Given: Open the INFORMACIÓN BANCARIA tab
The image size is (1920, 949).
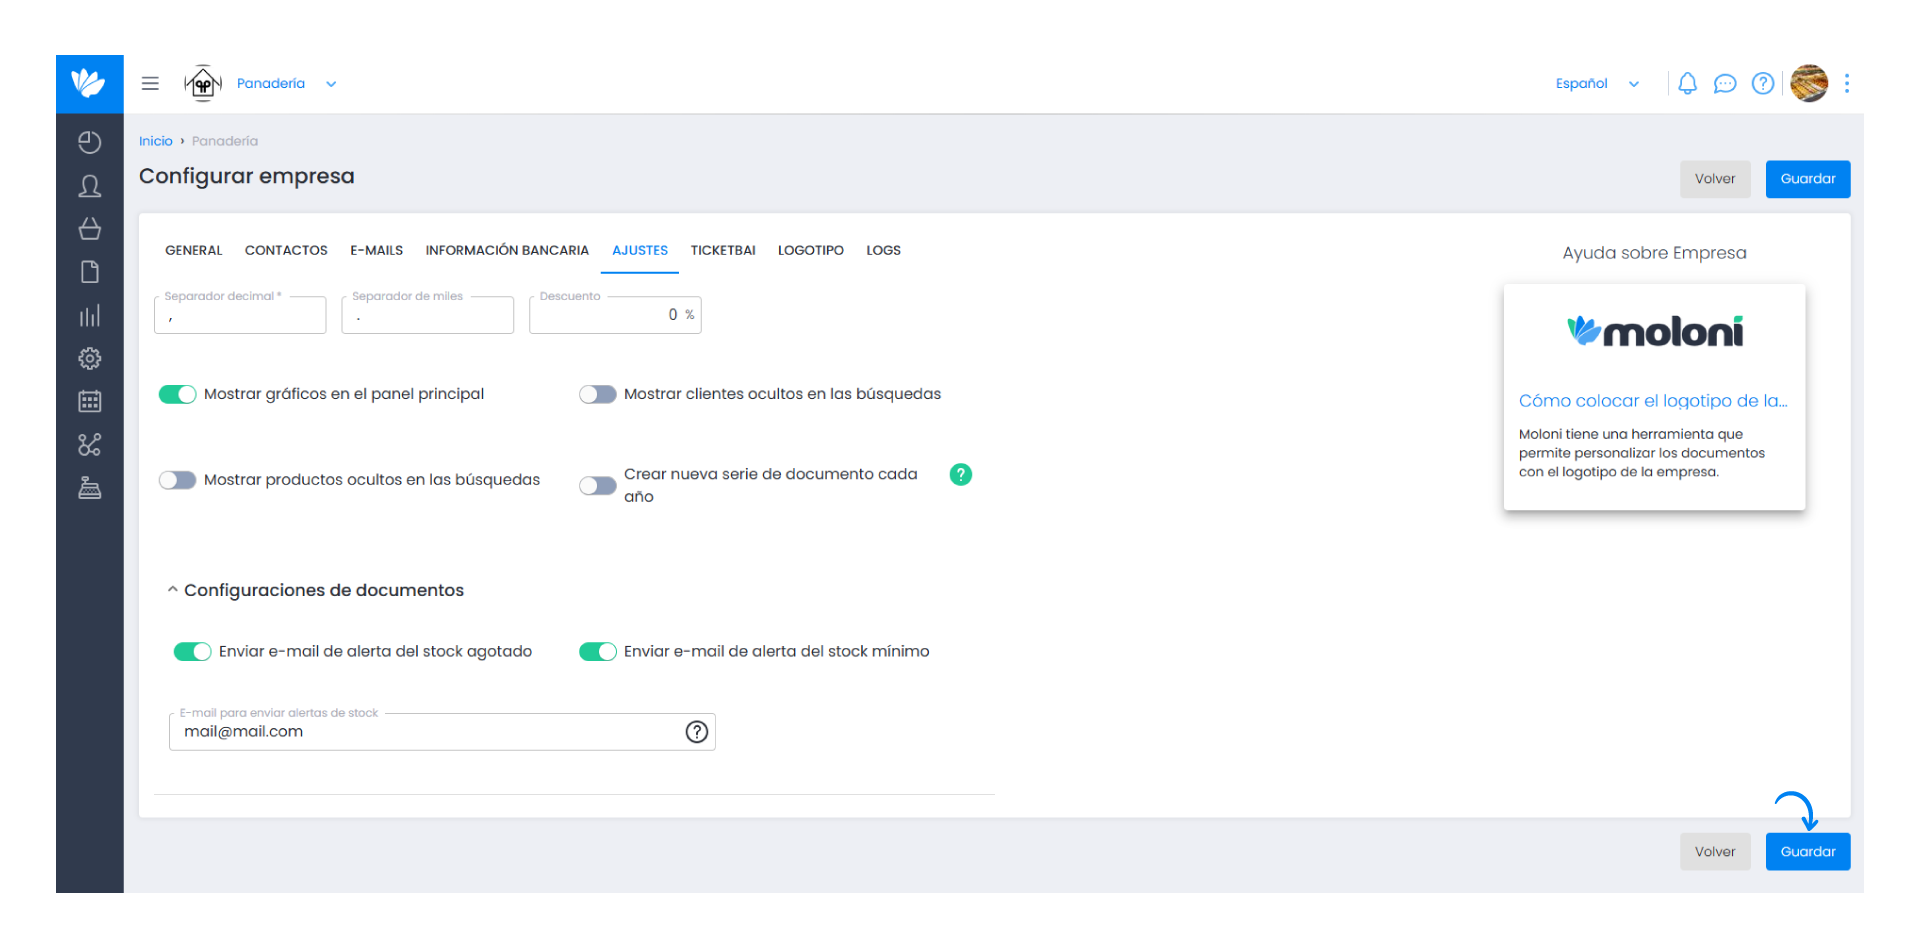Looking at the screenshot, I should tap(507, 250).
